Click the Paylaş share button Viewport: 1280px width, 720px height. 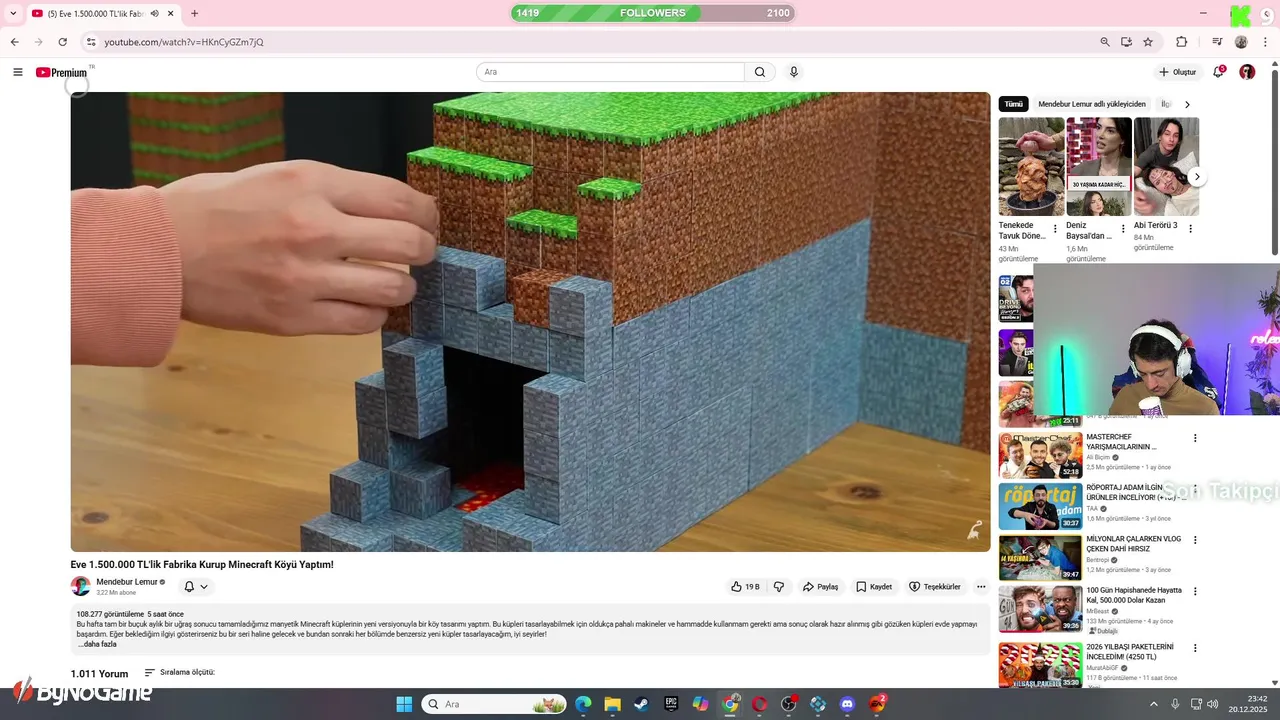point(820,587)
